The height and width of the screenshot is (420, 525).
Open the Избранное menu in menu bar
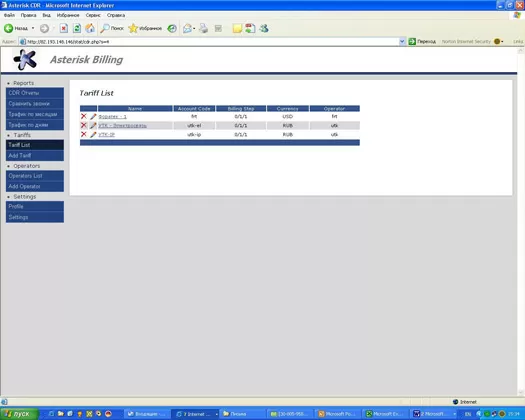point(68,15)
